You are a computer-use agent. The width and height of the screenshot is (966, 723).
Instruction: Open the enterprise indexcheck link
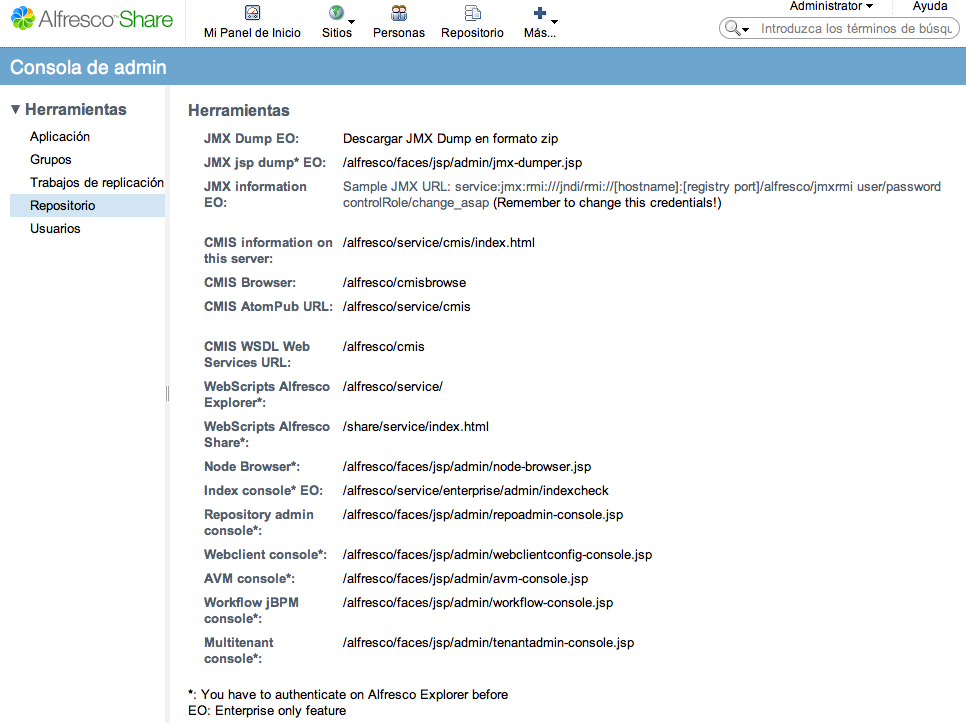point(476,491)
